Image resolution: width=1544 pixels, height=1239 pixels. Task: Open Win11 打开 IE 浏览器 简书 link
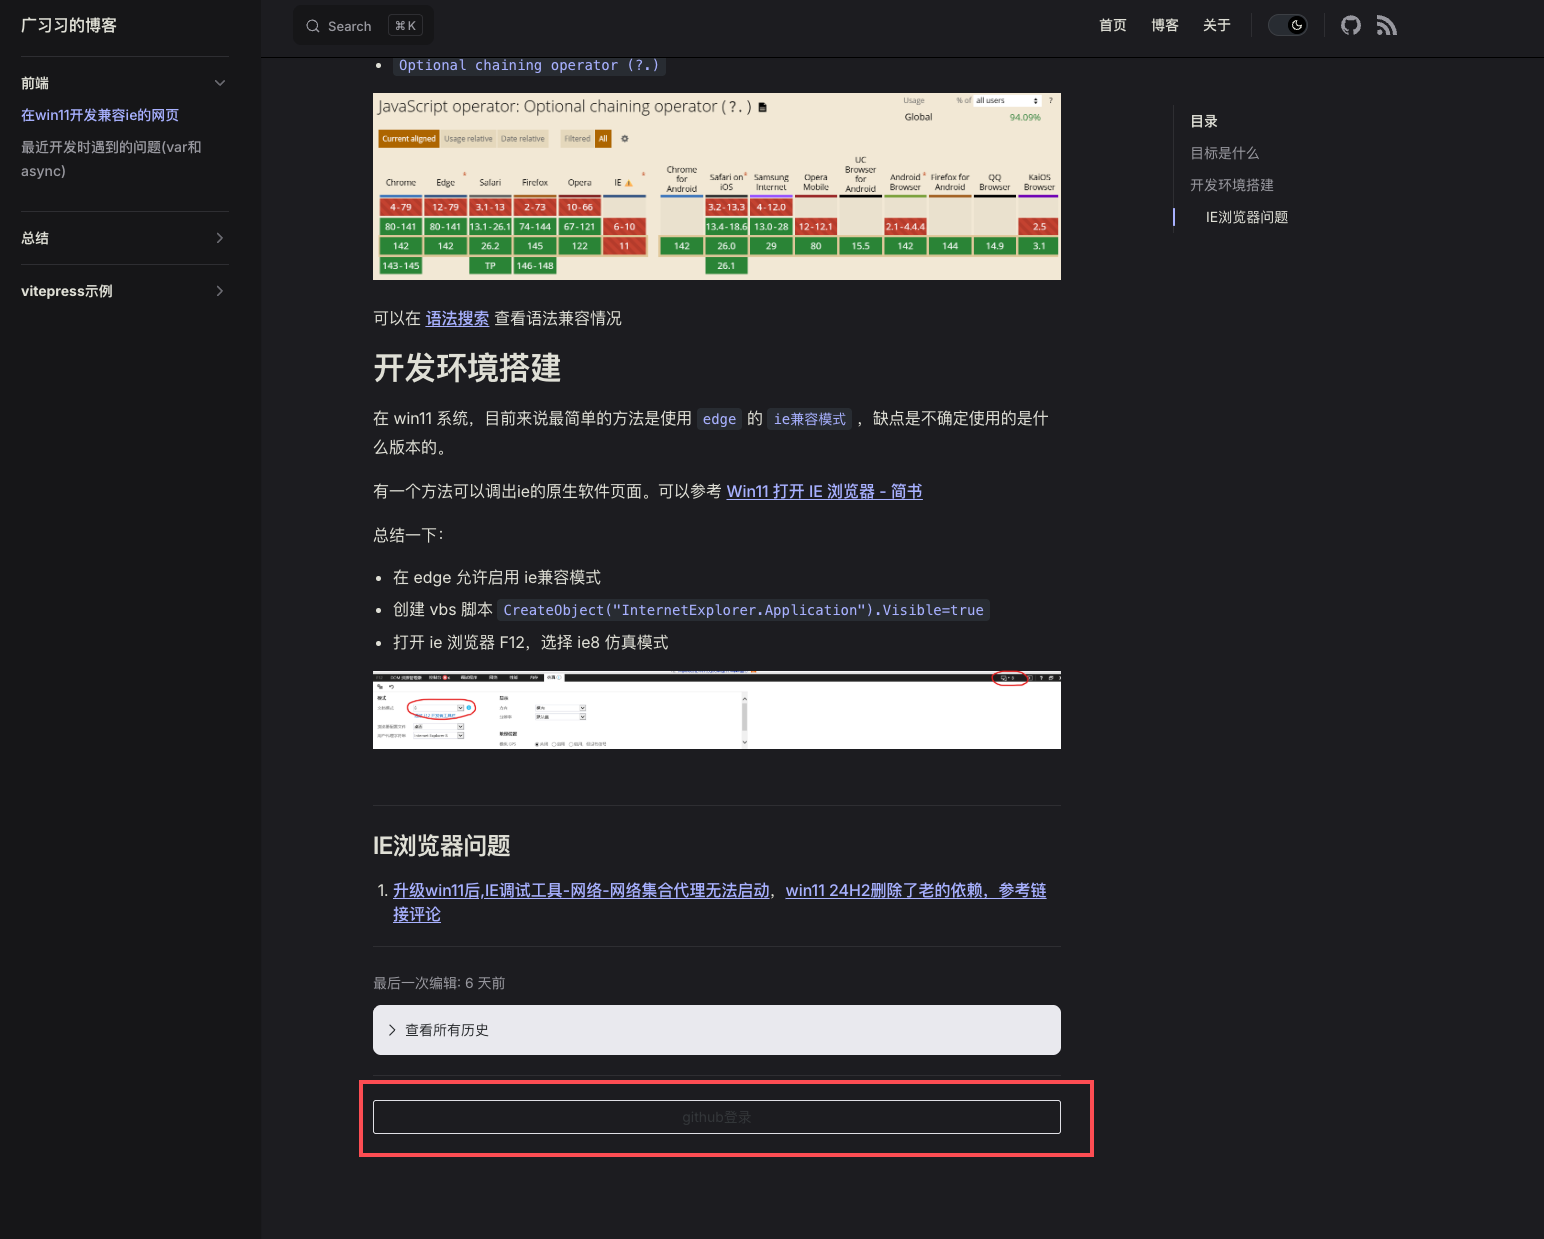point(824,491)
